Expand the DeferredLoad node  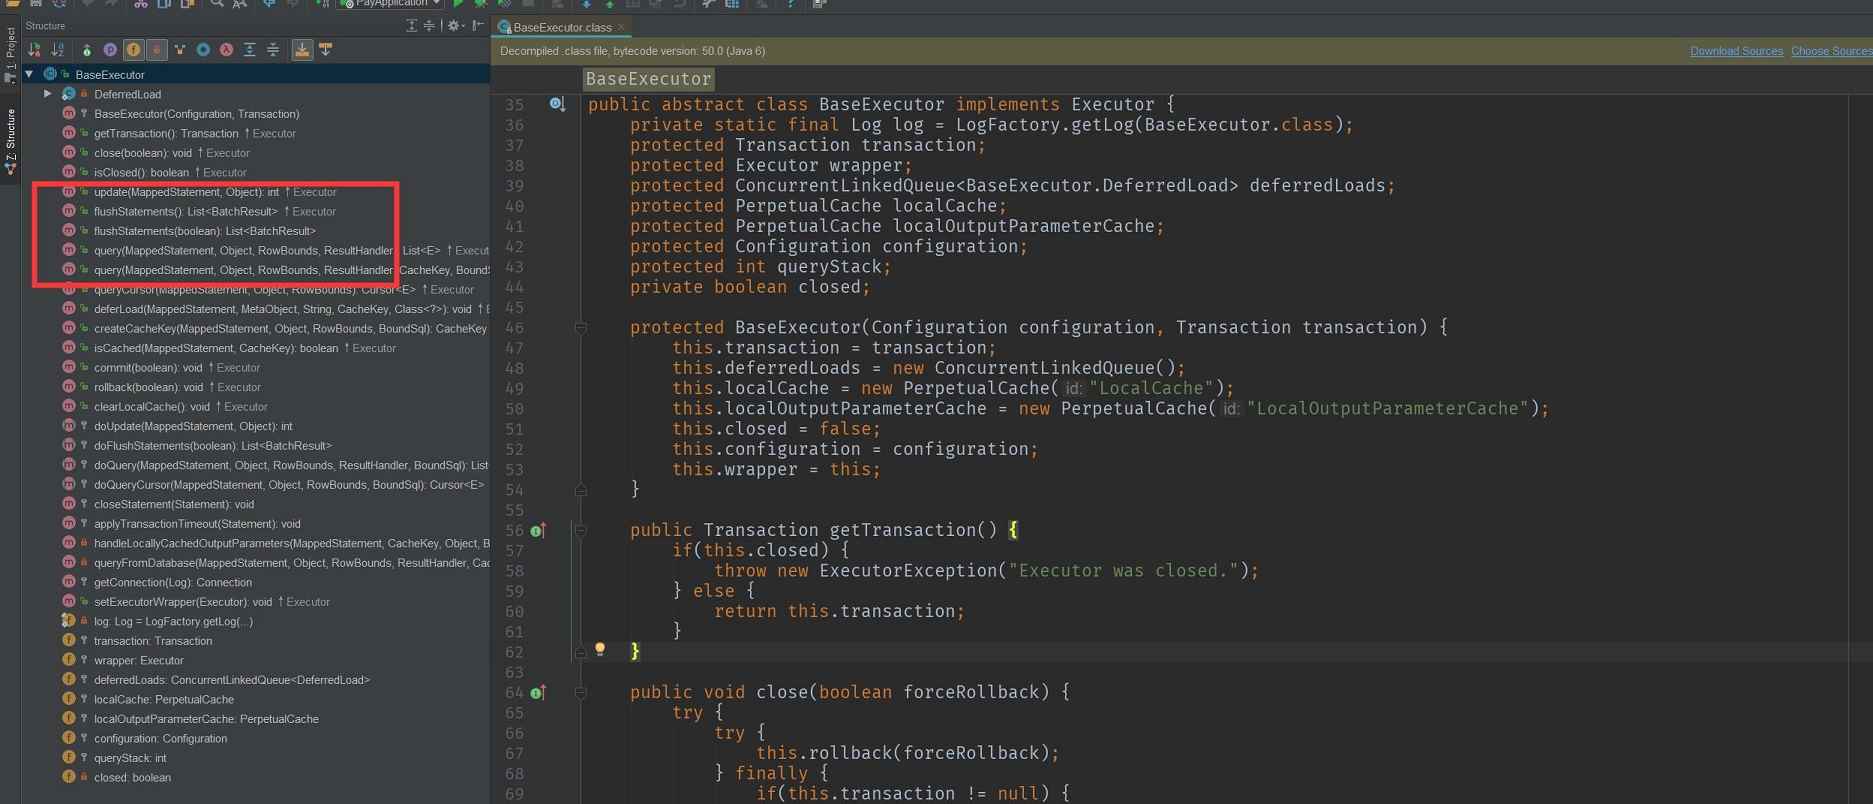[x=47, y=93]
